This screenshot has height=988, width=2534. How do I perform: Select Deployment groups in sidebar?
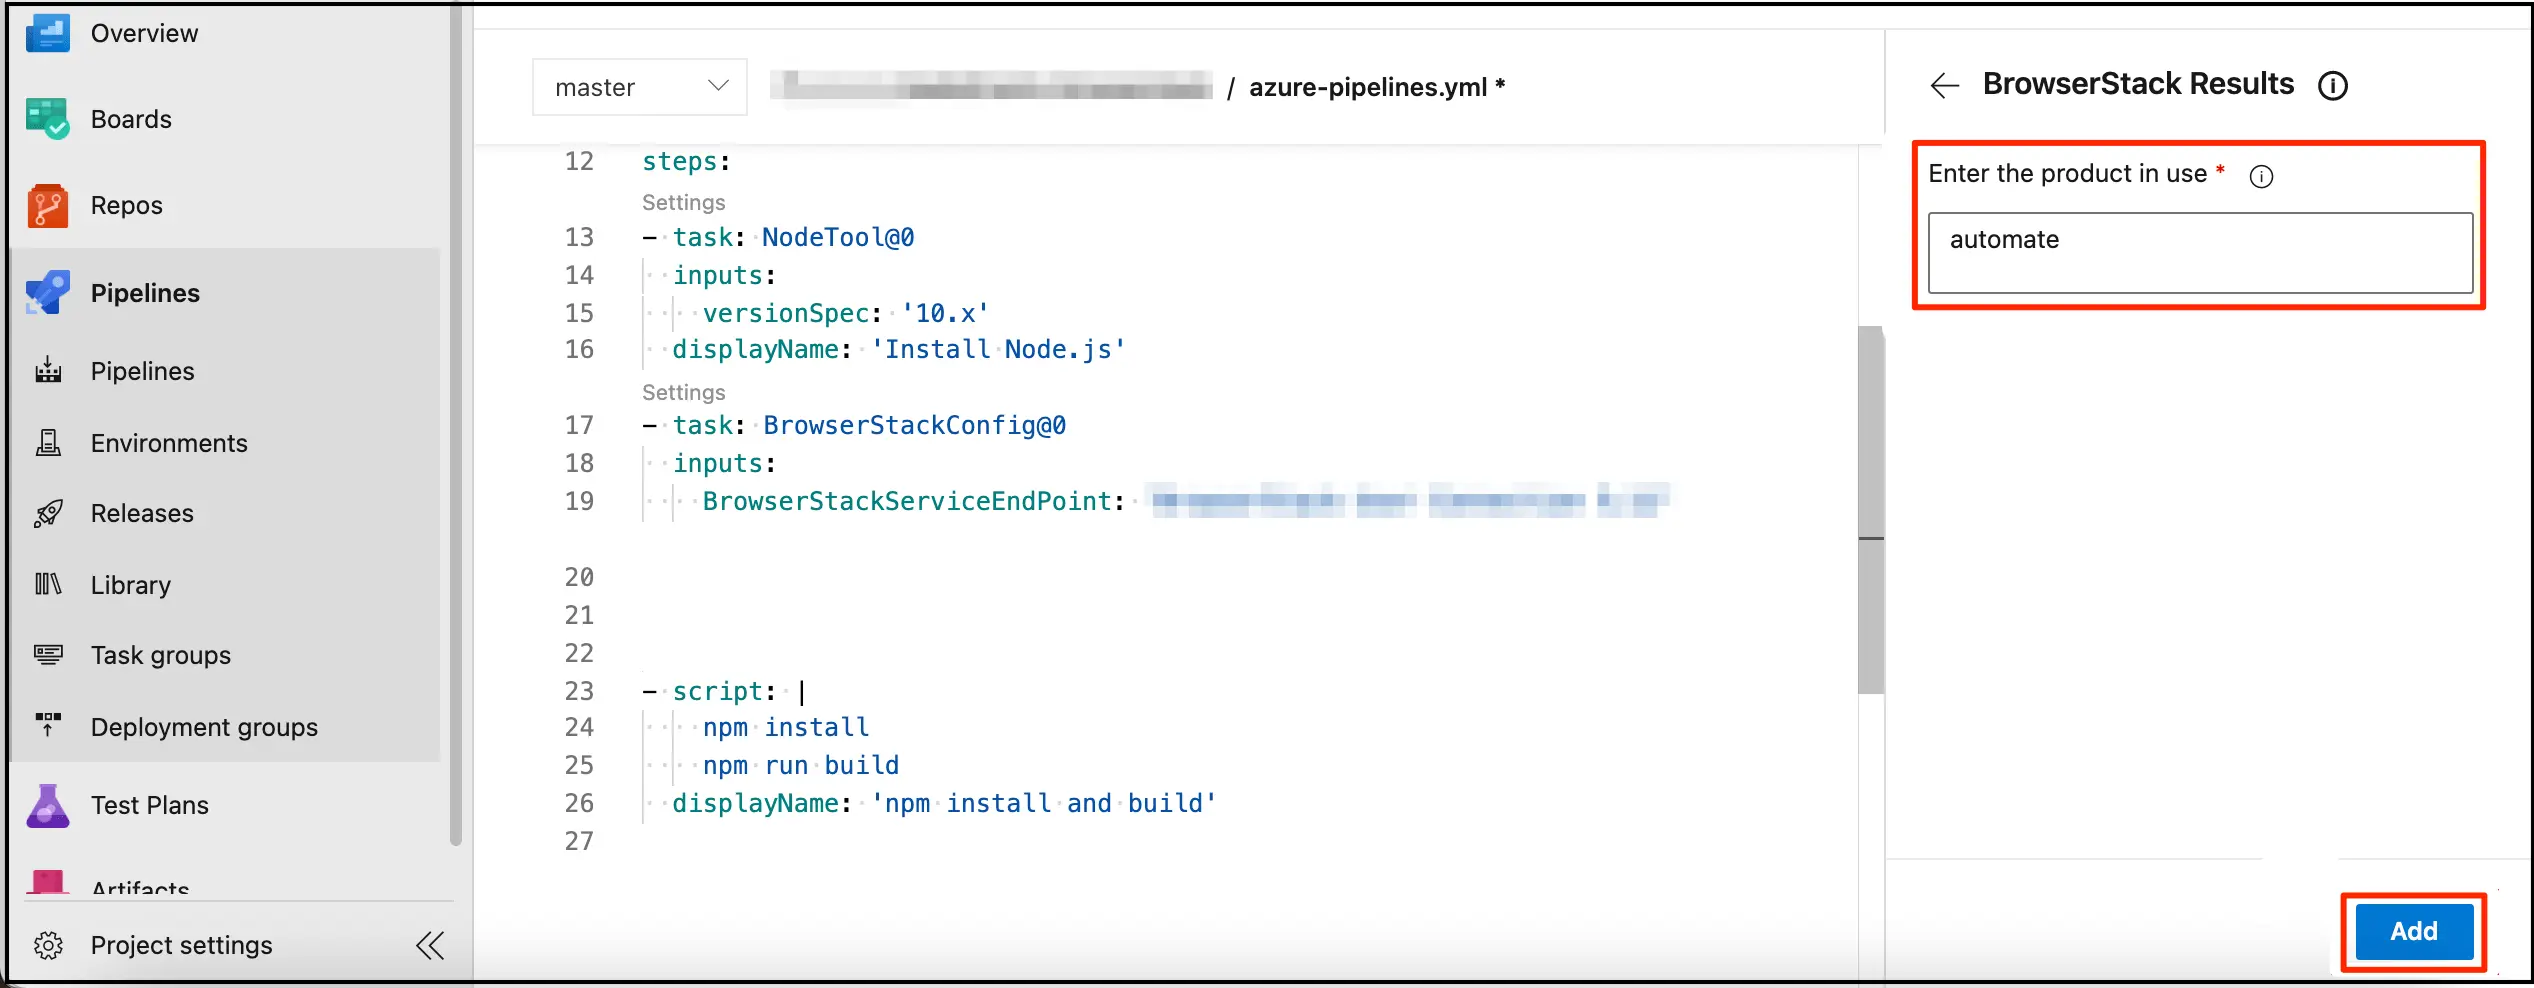click(204, 727)
